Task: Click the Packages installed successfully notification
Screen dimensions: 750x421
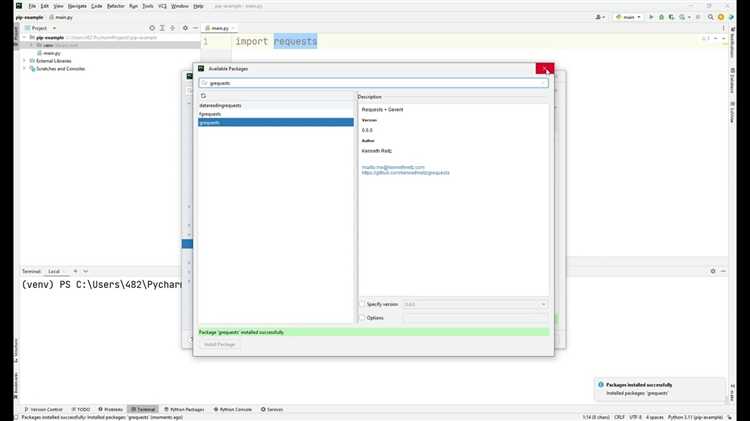Action: [x=660, y=389]
